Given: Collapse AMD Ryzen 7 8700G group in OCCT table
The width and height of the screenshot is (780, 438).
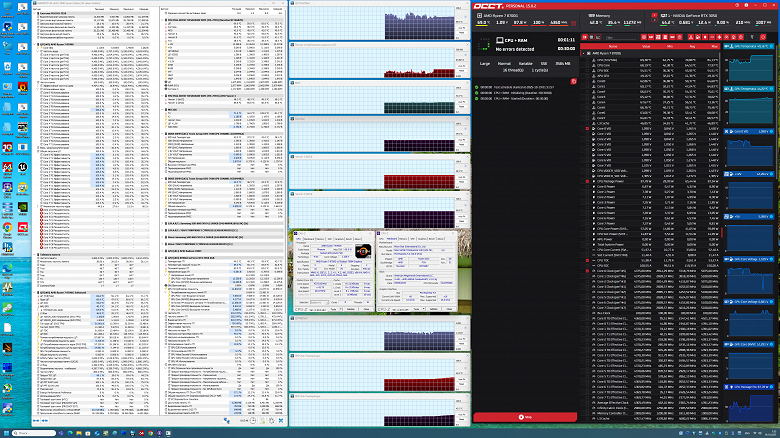Looking at the screenshot, I should (583, 53).
